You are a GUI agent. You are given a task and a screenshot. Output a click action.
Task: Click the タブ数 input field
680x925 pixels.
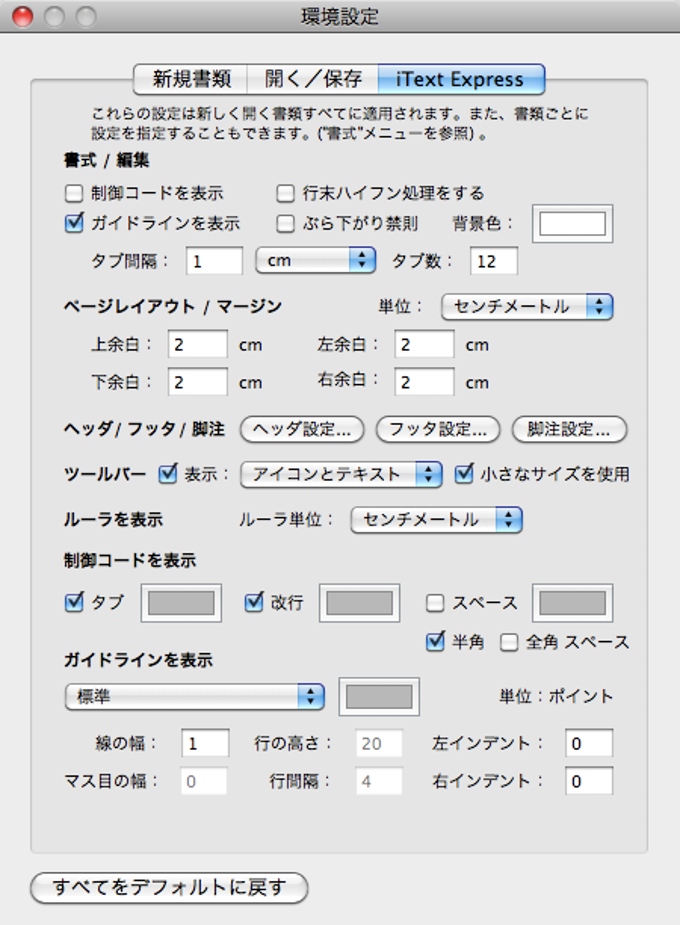pyautogui.click(x=494, y=261)
